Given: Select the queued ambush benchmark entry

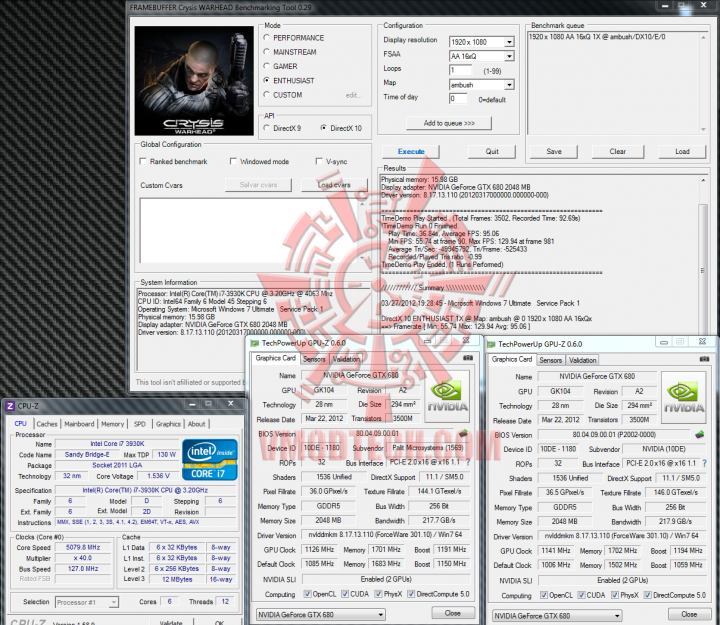Looking at the screenshot, I should point(597,37).
